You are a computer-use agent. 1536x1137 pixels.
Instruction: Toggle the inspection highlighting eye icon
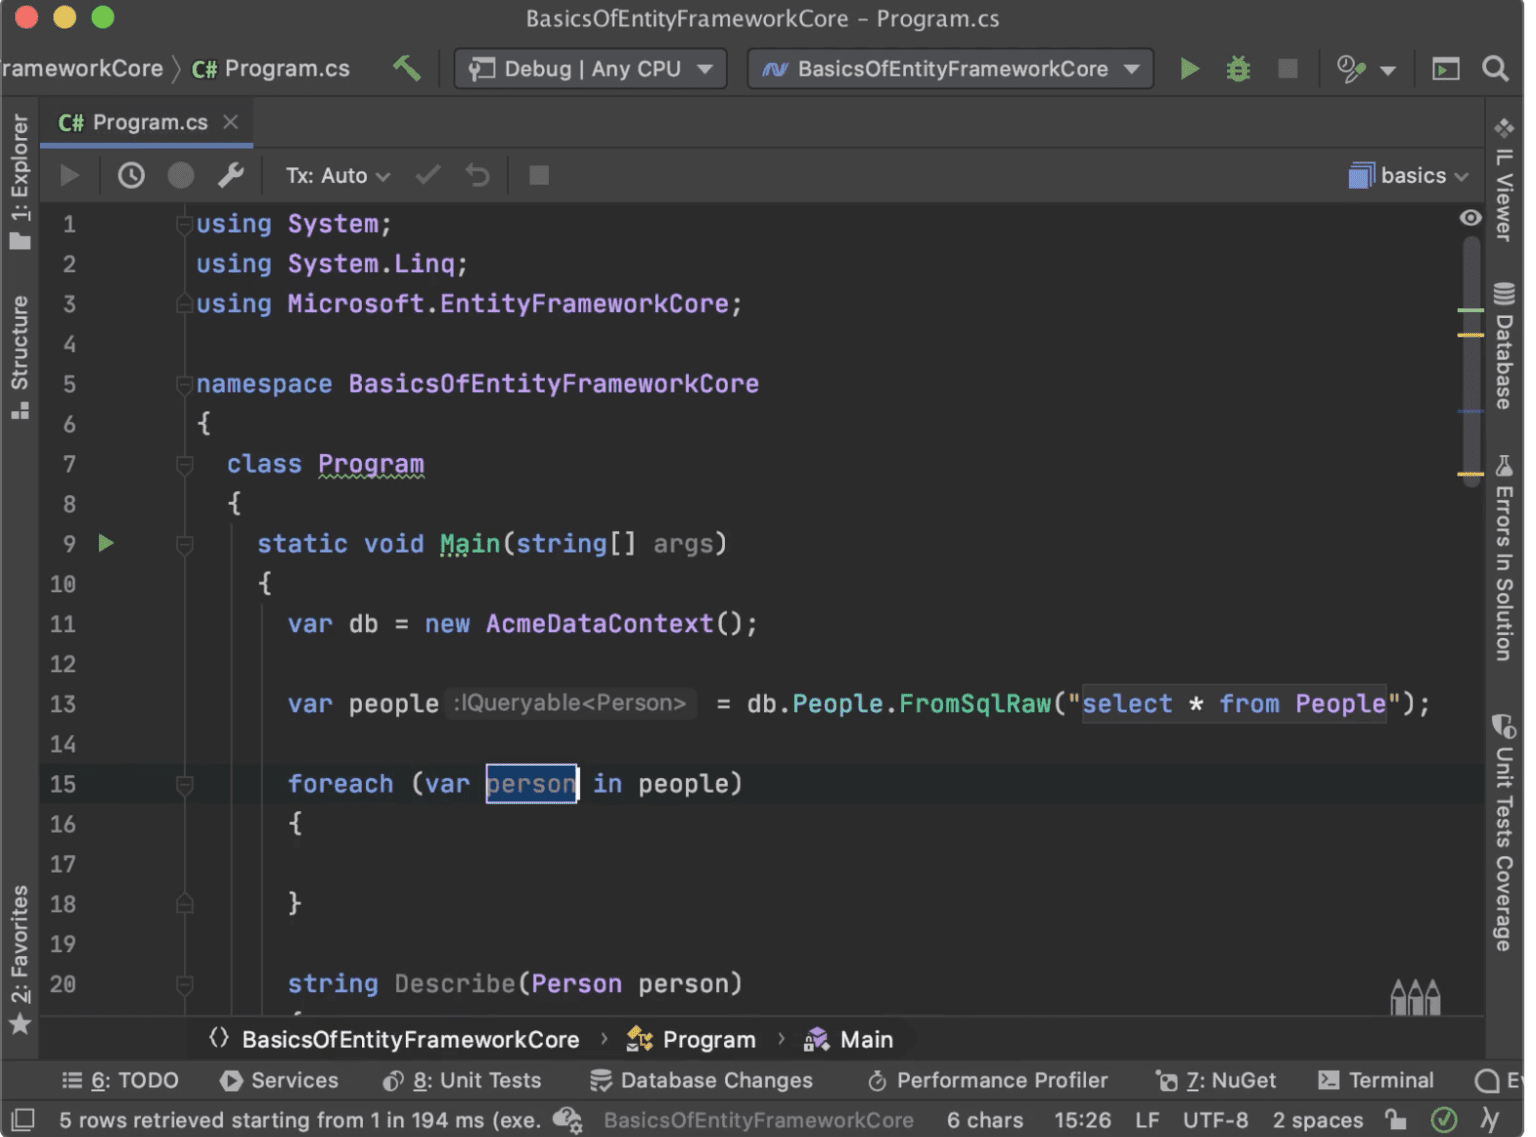point(1470,217)
